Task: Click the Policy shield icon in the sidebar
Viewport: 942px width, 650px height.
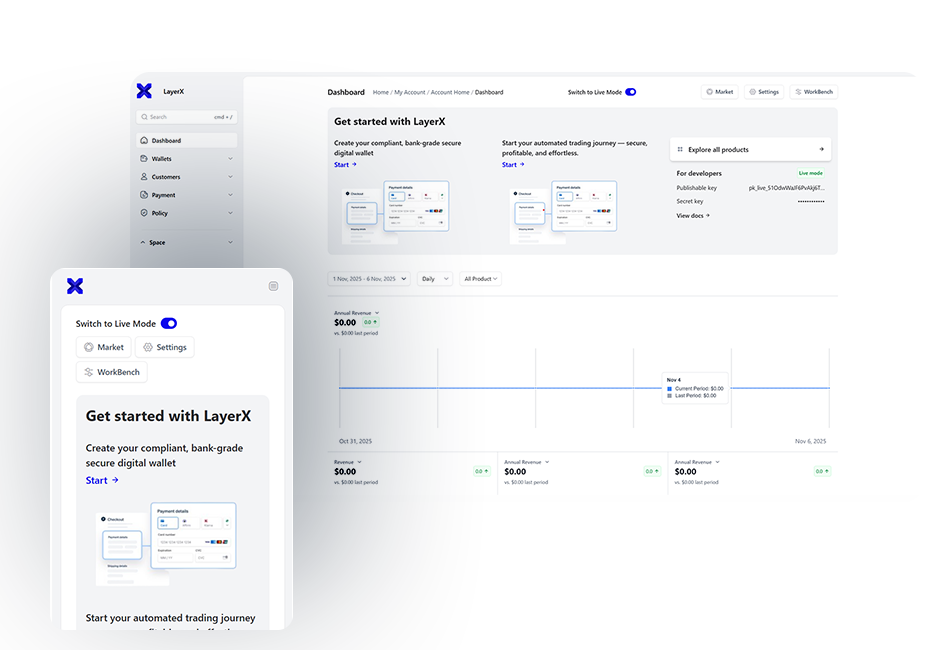Action: (144, 213)
